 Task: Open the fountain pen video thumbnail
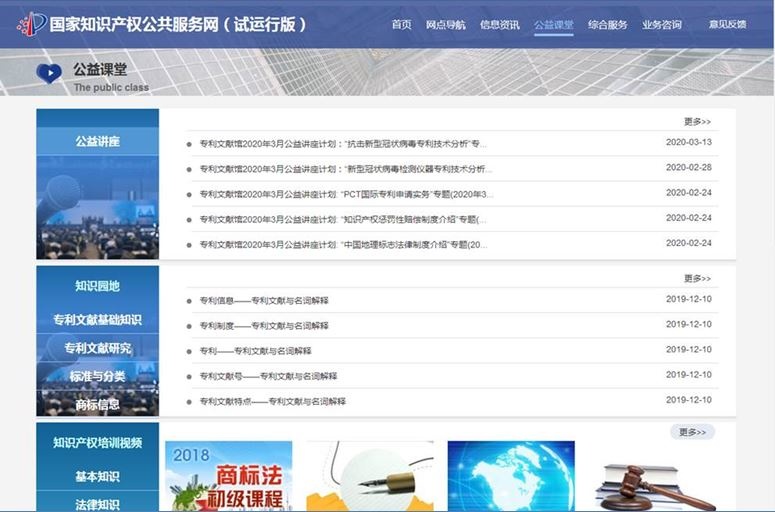pyautogui.click(x=370, y=476)
